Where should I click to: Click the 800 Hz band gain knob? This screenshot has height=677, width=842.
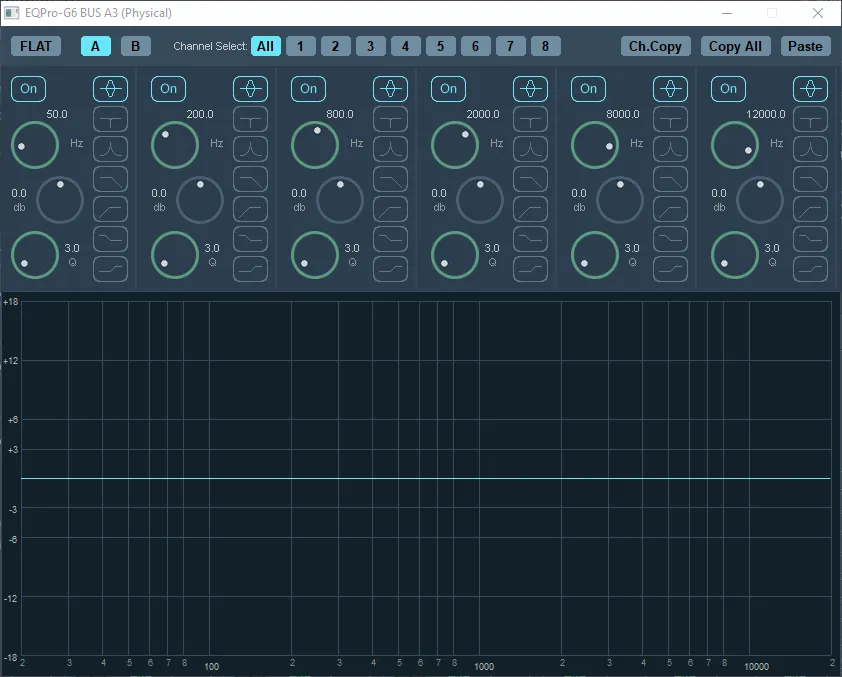point(340,200)
